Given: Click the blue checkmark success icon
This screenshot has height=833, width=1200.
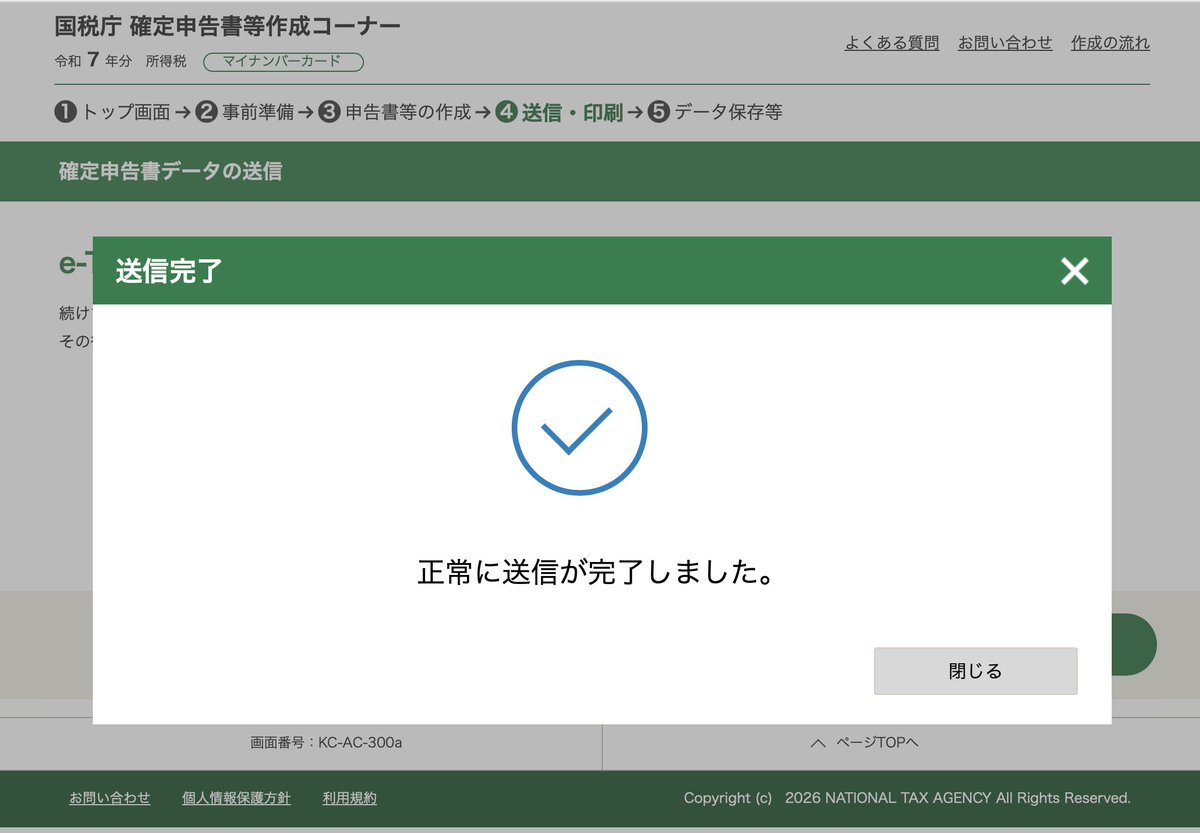Looking at the screenshot, I should 579,427.
